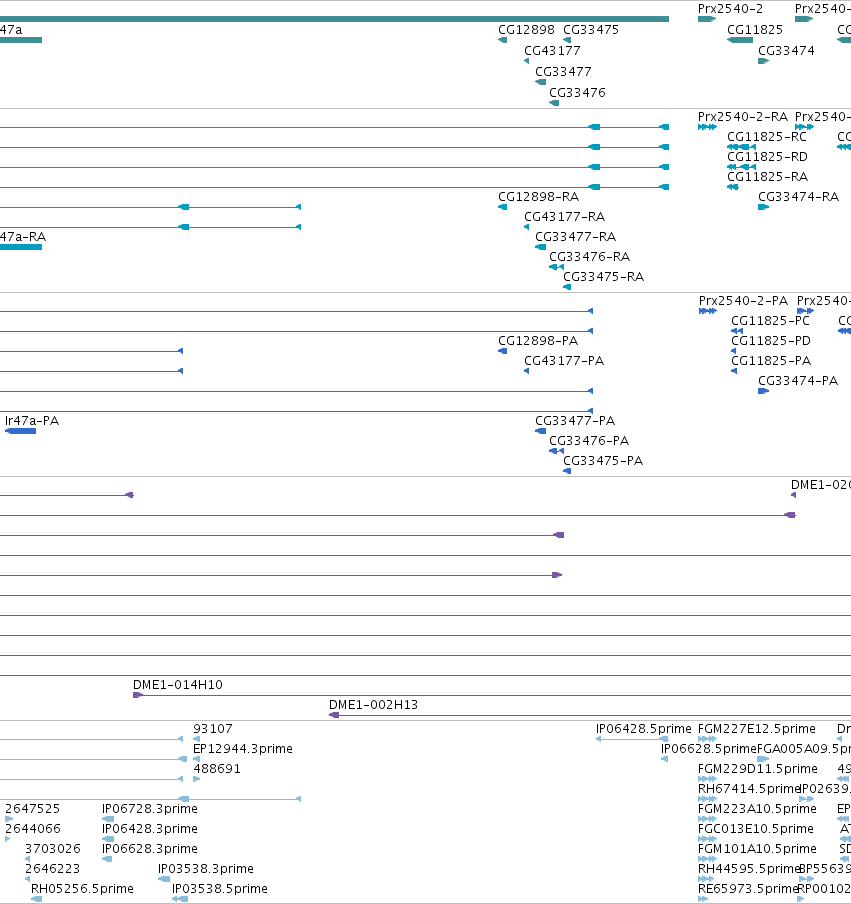Open the IP06628.3prime EST label

(x=150, y=849)
